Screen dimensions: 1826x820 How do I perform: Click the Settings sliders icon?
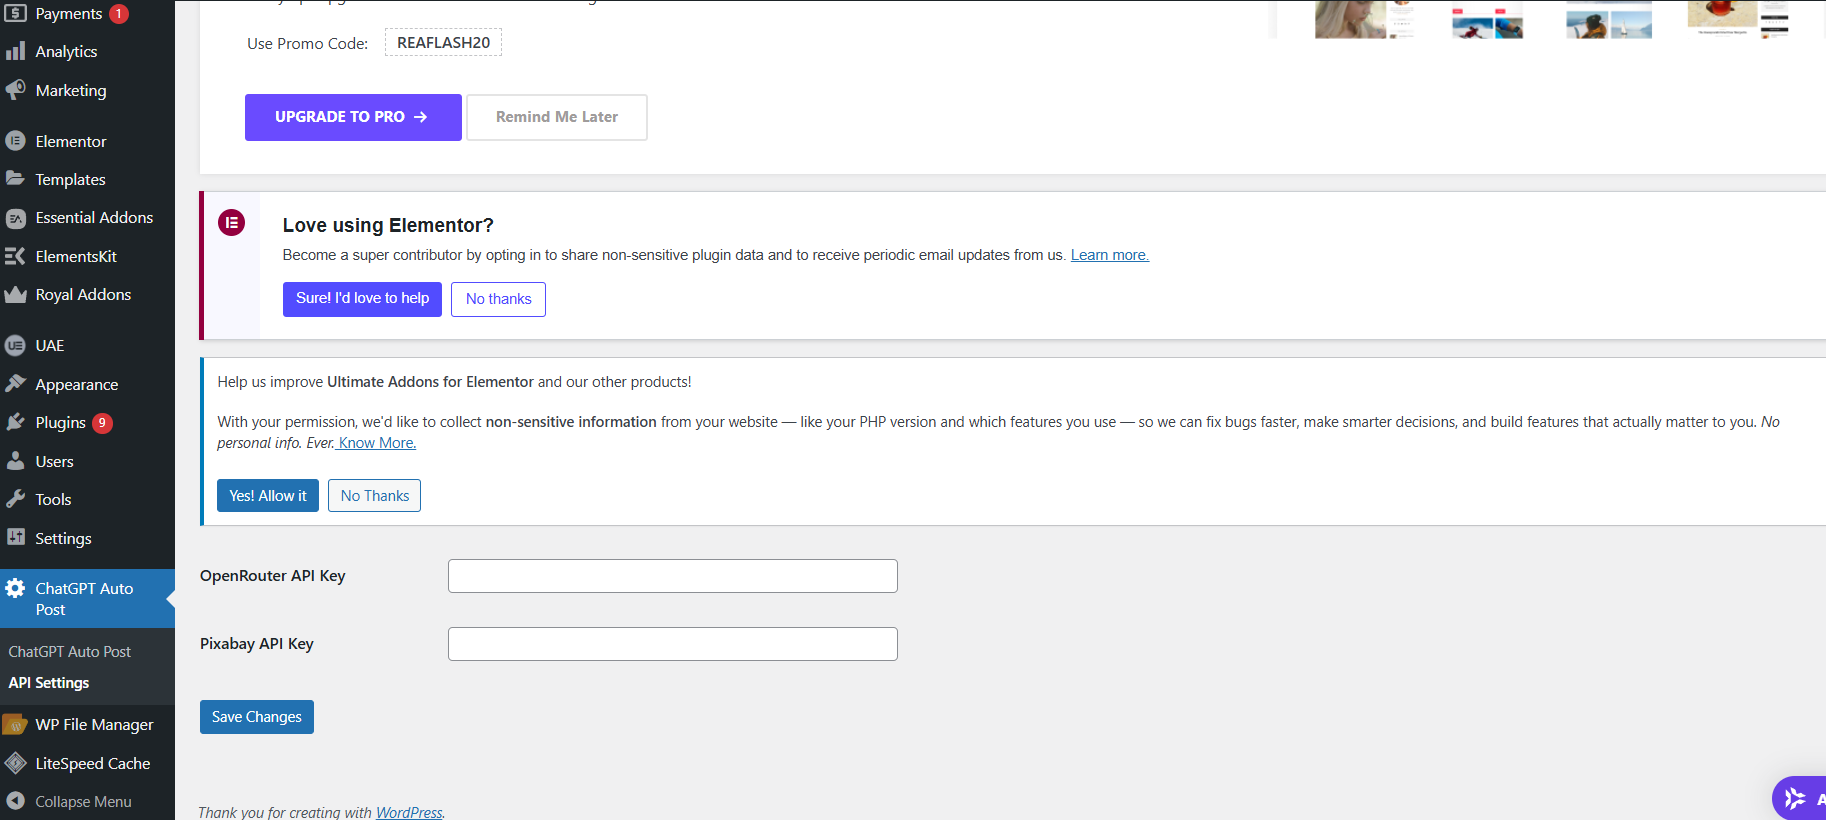pos(15,537)
